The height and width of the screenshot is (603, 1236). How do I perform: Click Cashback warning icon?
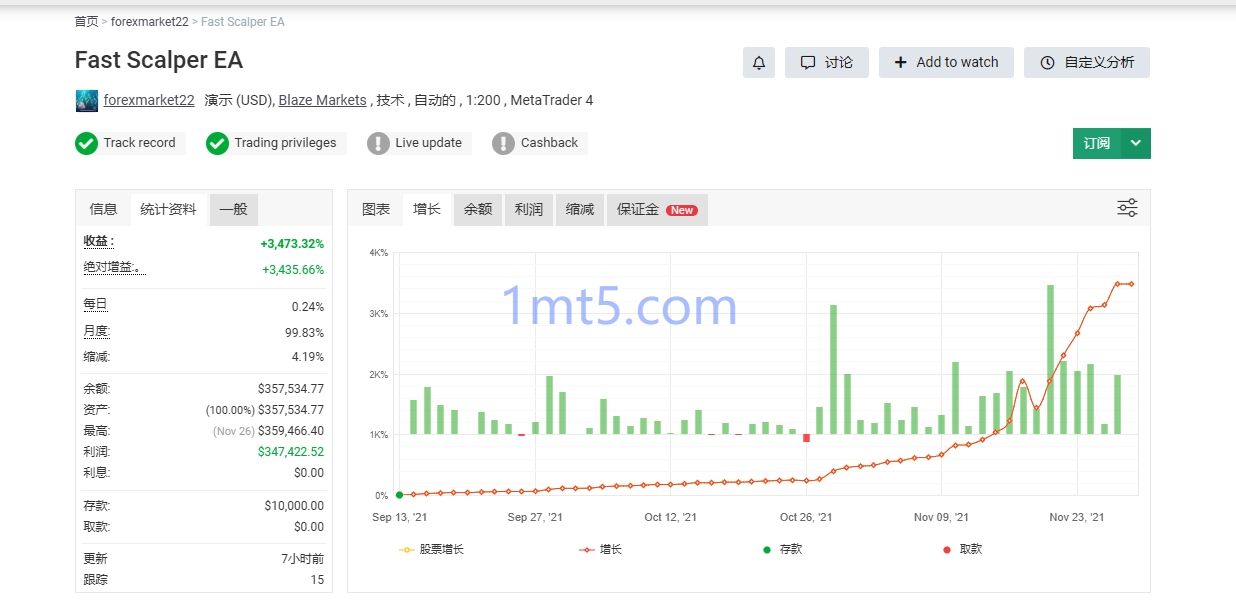point(503,143)
